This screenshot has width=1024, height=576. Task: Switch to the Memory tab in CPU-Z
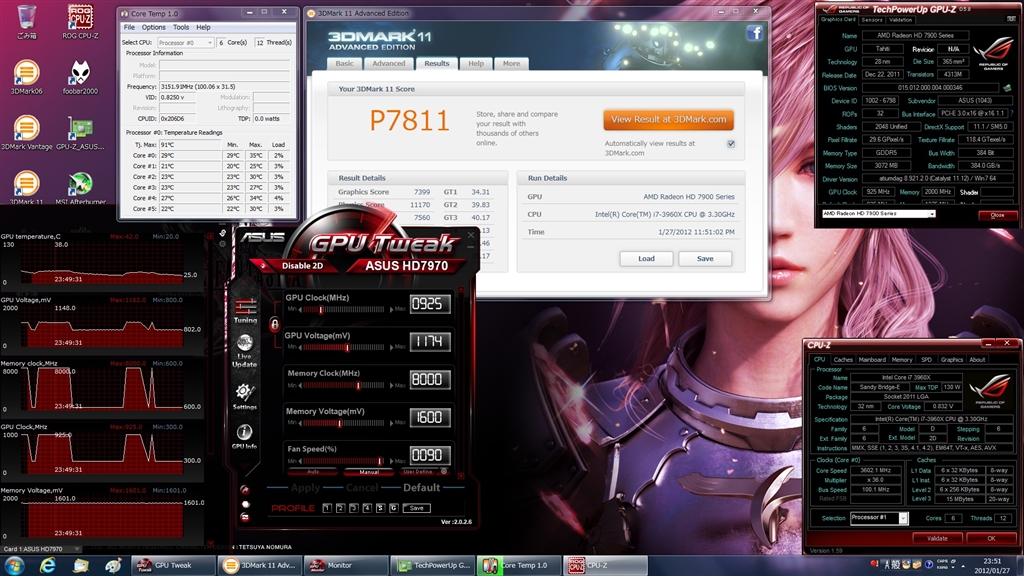click(902, 359)
